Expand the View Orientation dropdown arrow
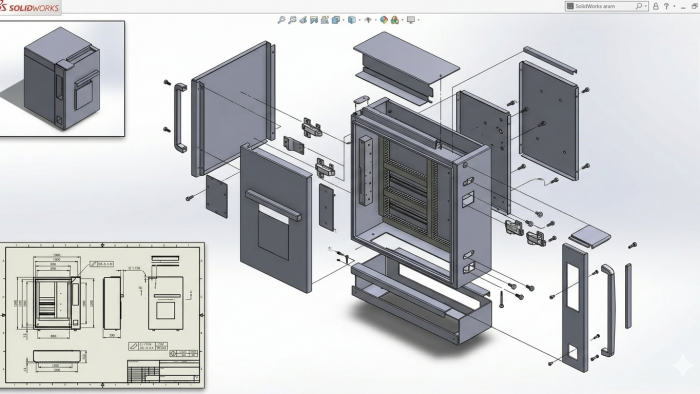The height and width of the screenshot is (394, 700). 343,20
